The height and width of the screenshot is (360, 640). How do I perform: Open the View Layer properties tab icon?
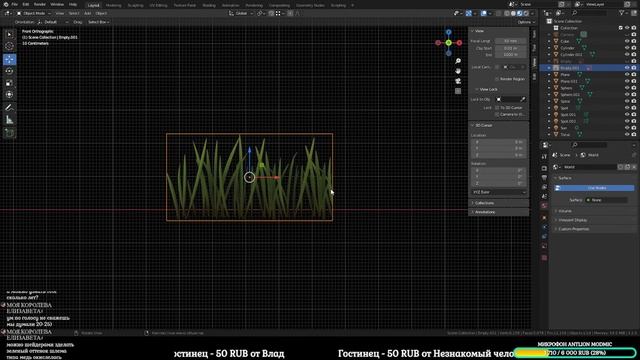544,187
